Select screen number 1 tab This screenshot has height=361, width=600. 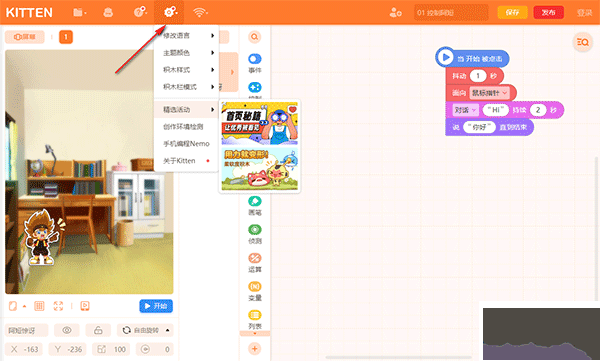click(66, 37)
